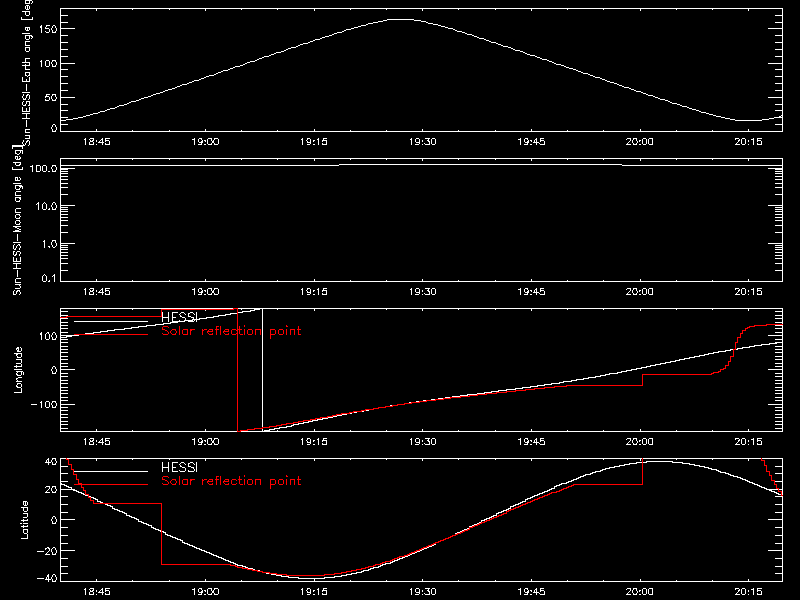800x600 pixels.
Task: Click the Sun-HESSI-Earth angle axis label
Action: (27, 73)
